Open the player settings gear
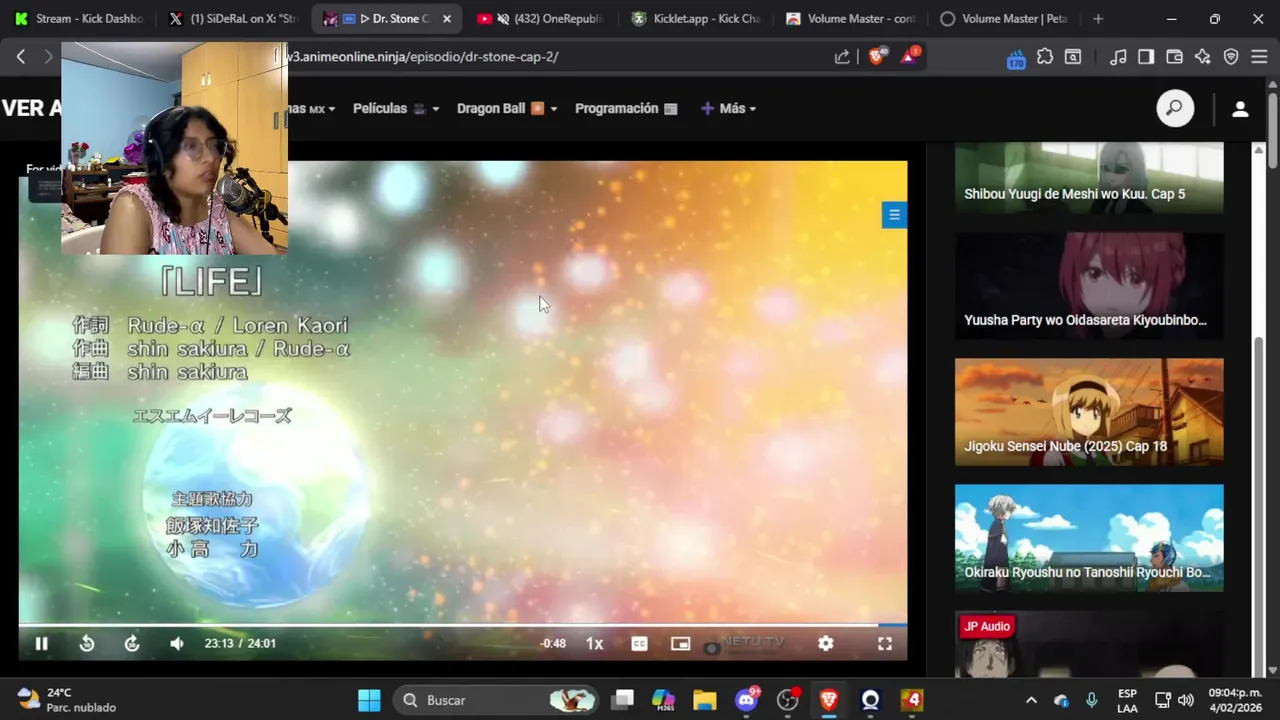This screenshot has width=1280, height=720. [826, 644]
